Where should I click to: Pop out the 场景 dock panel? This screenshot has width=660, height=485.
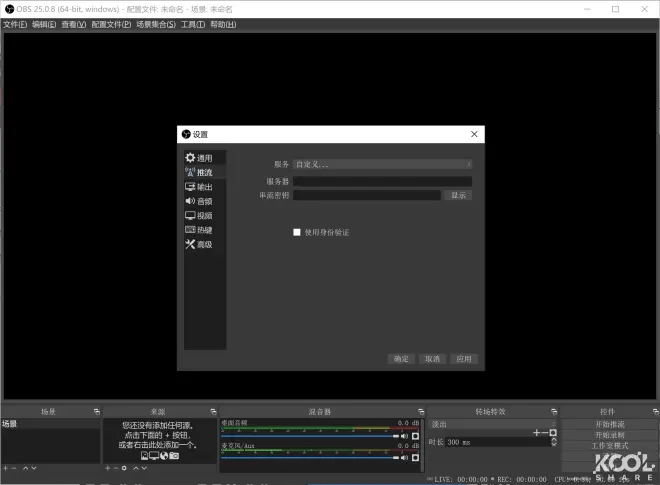[97, 411]
